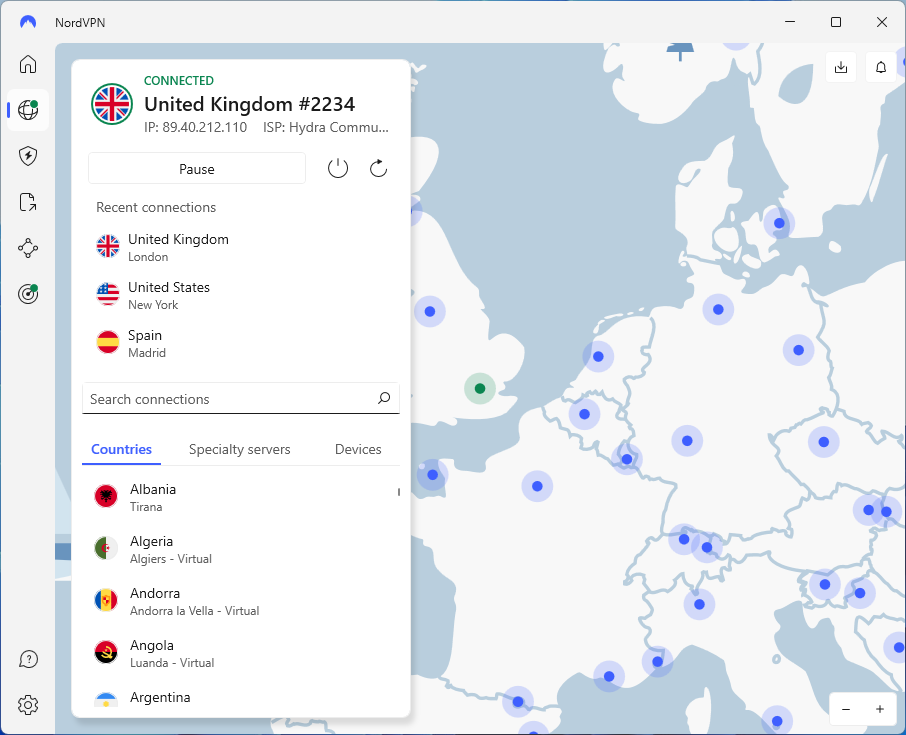Close the NordVPN window

(882, 22)
